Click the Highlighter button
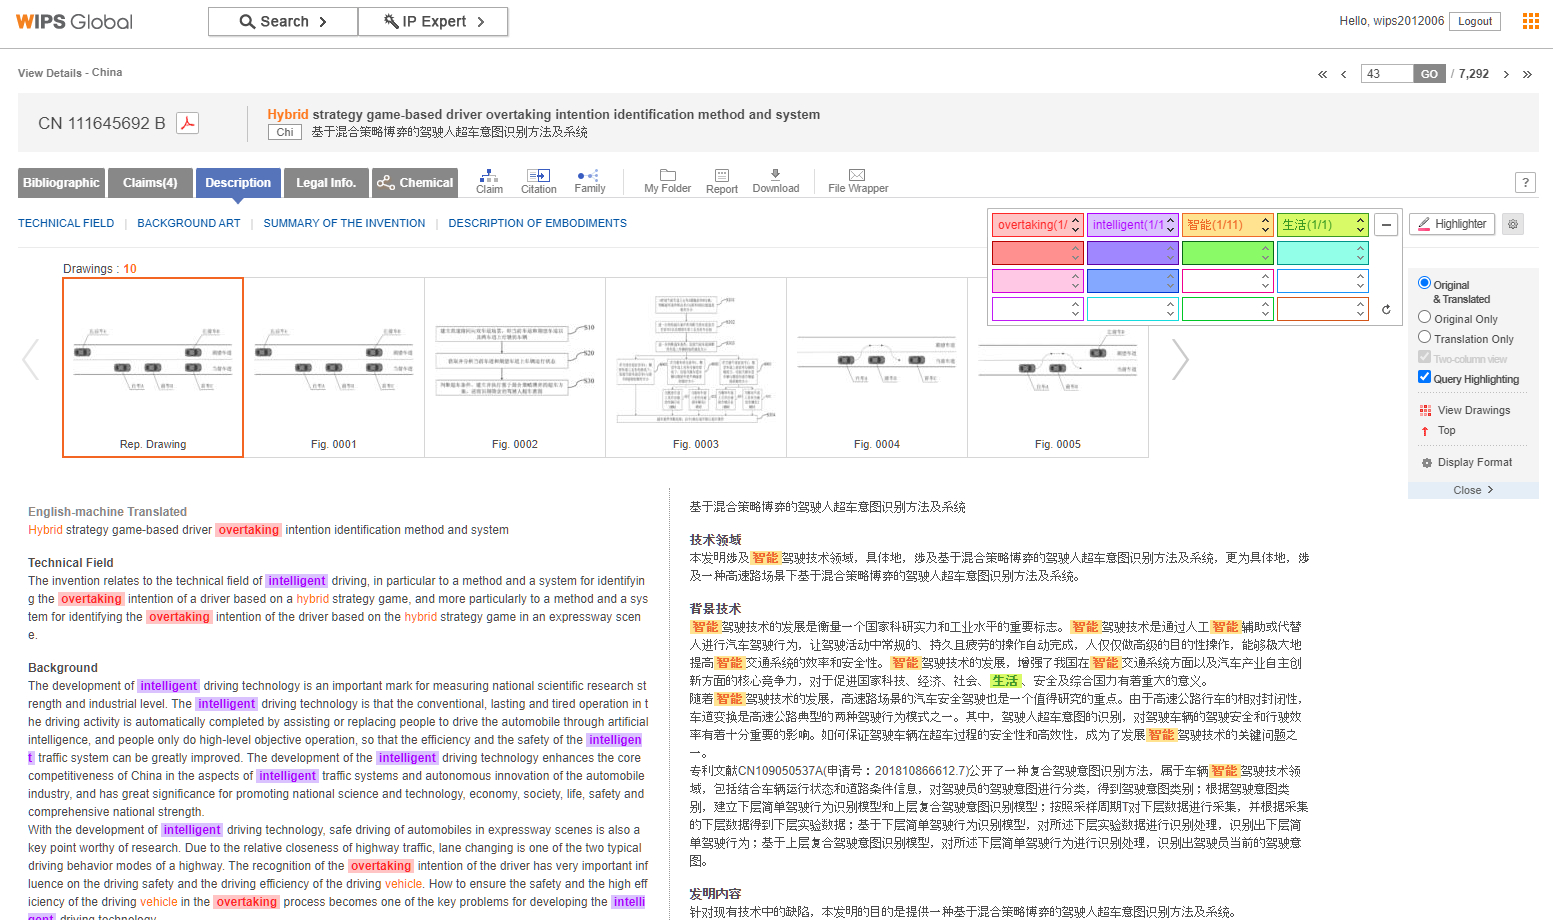The width and height of the screenshot is (1553, 920). pyautogui.click(x=1452, y=224)
